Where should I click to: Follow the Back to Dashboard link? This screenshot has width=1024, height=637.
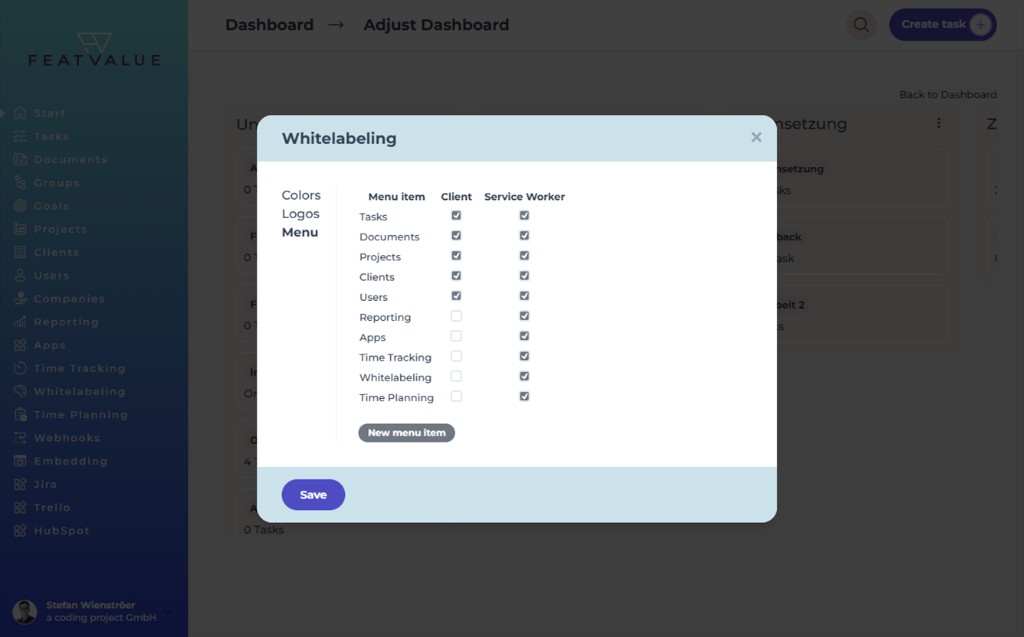coord(947,94)
